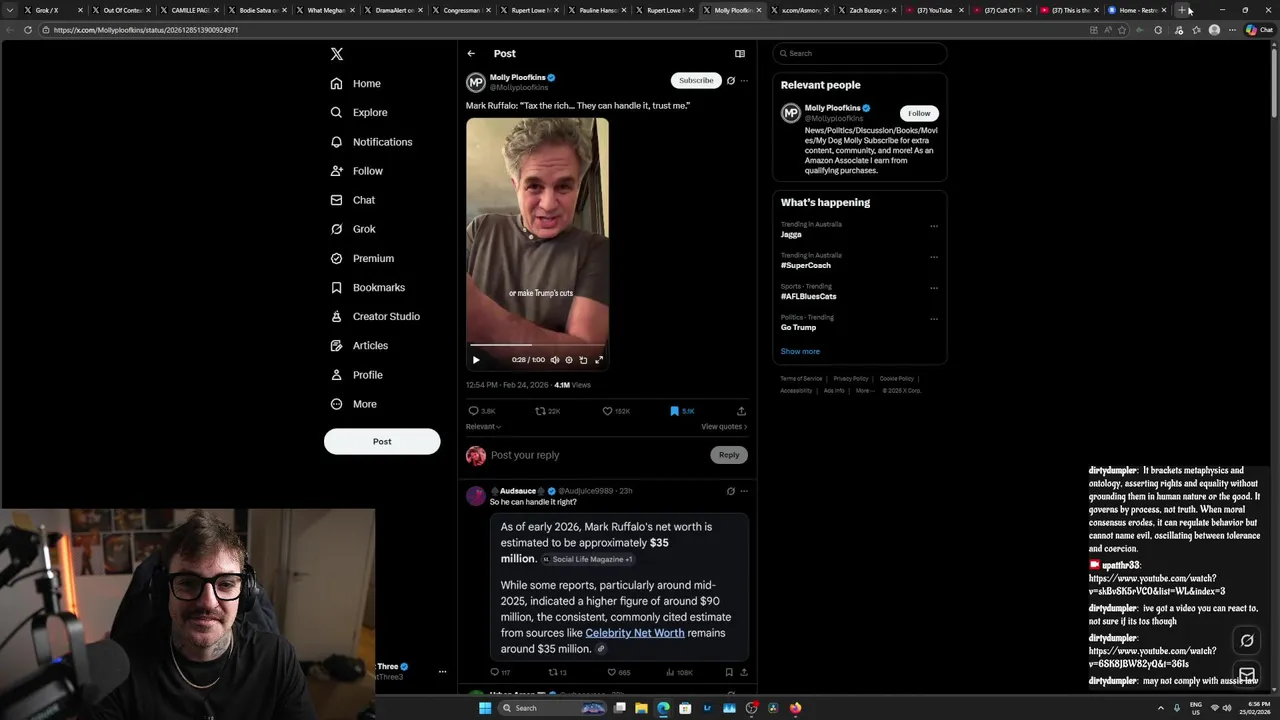Screen dimensions: 1280x720
Task: Click the X search box
Action: pyautogui.click(x=860, y=54)
